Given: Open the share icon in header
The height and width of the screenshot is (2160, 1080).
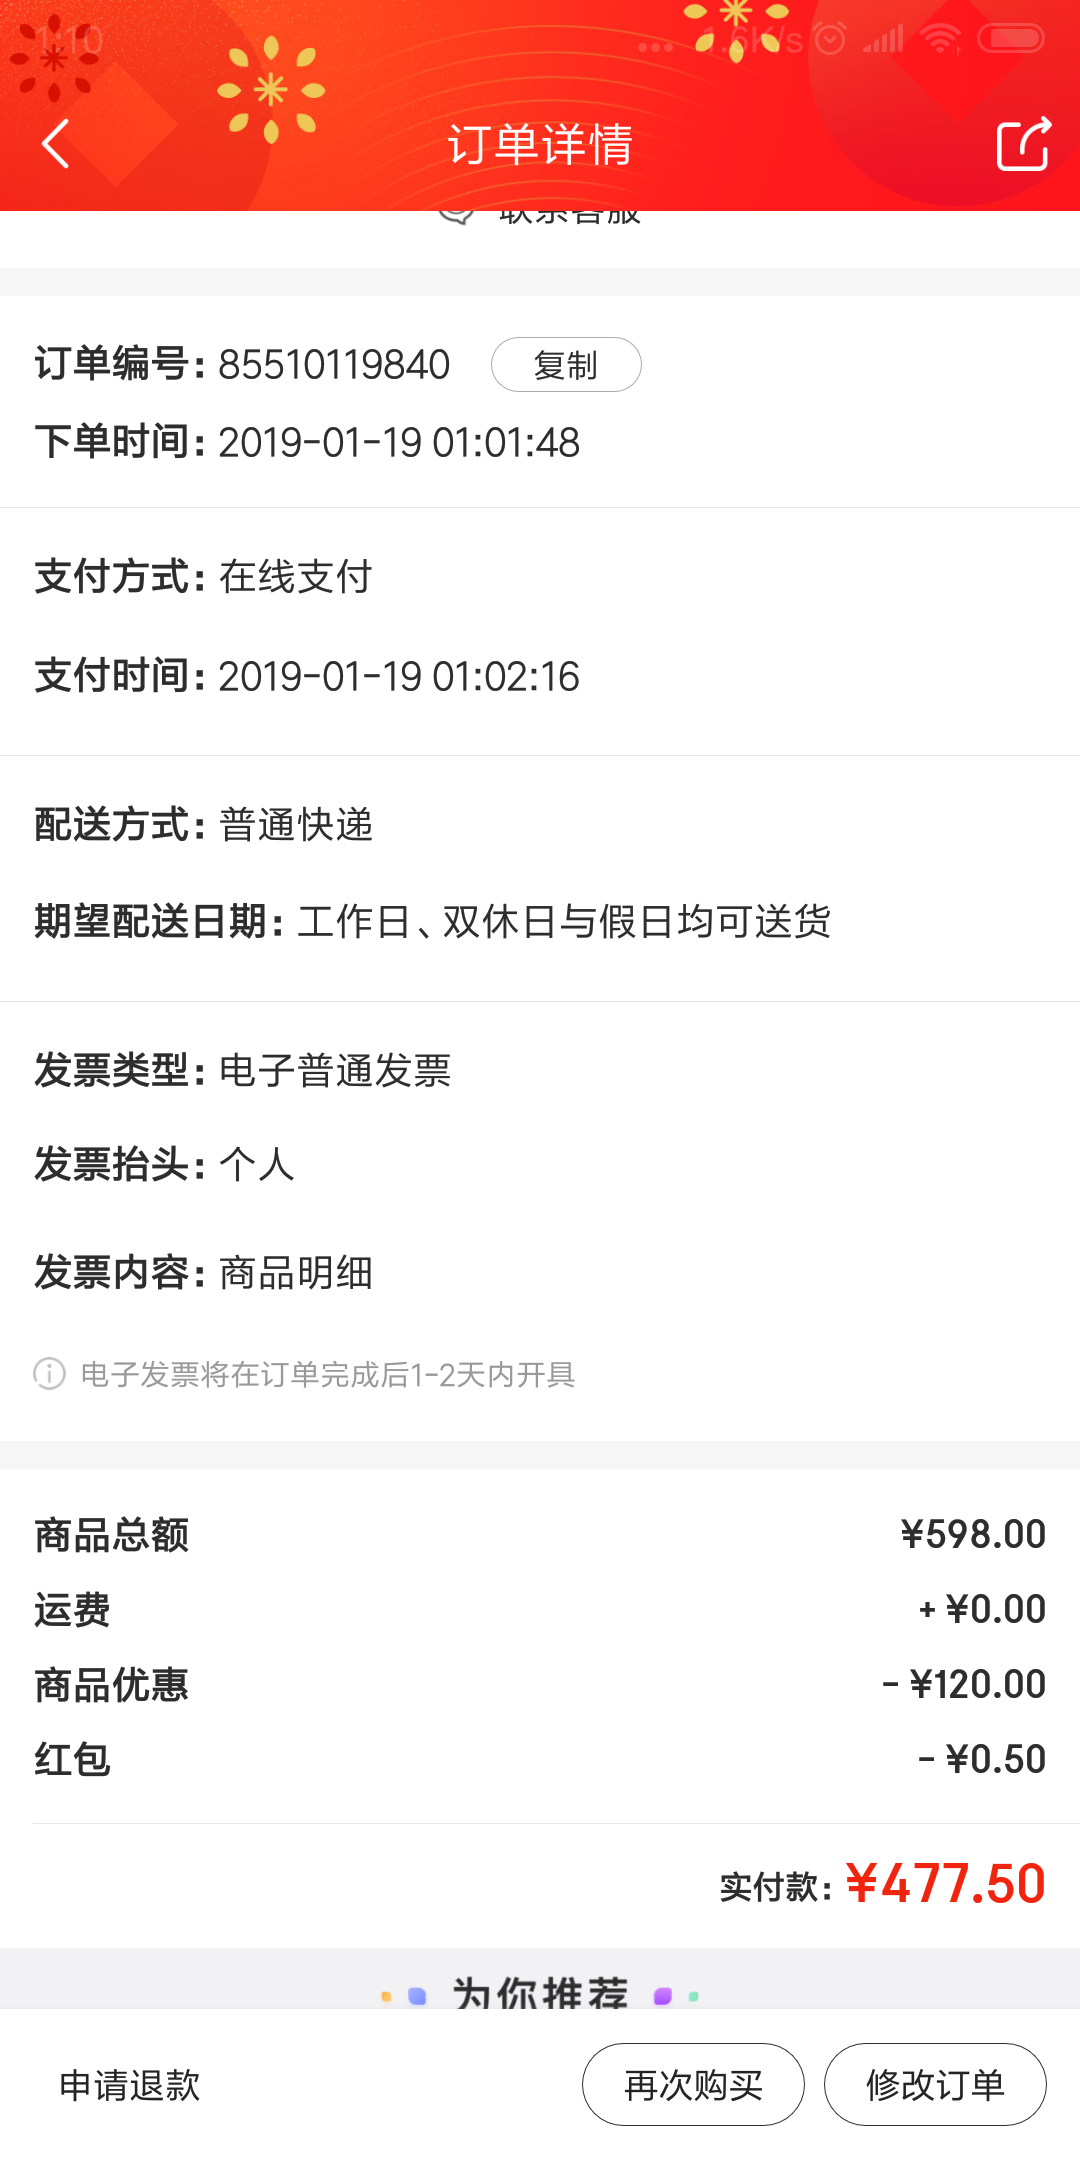Looking at the screenshot, I should coord(1023,144).
